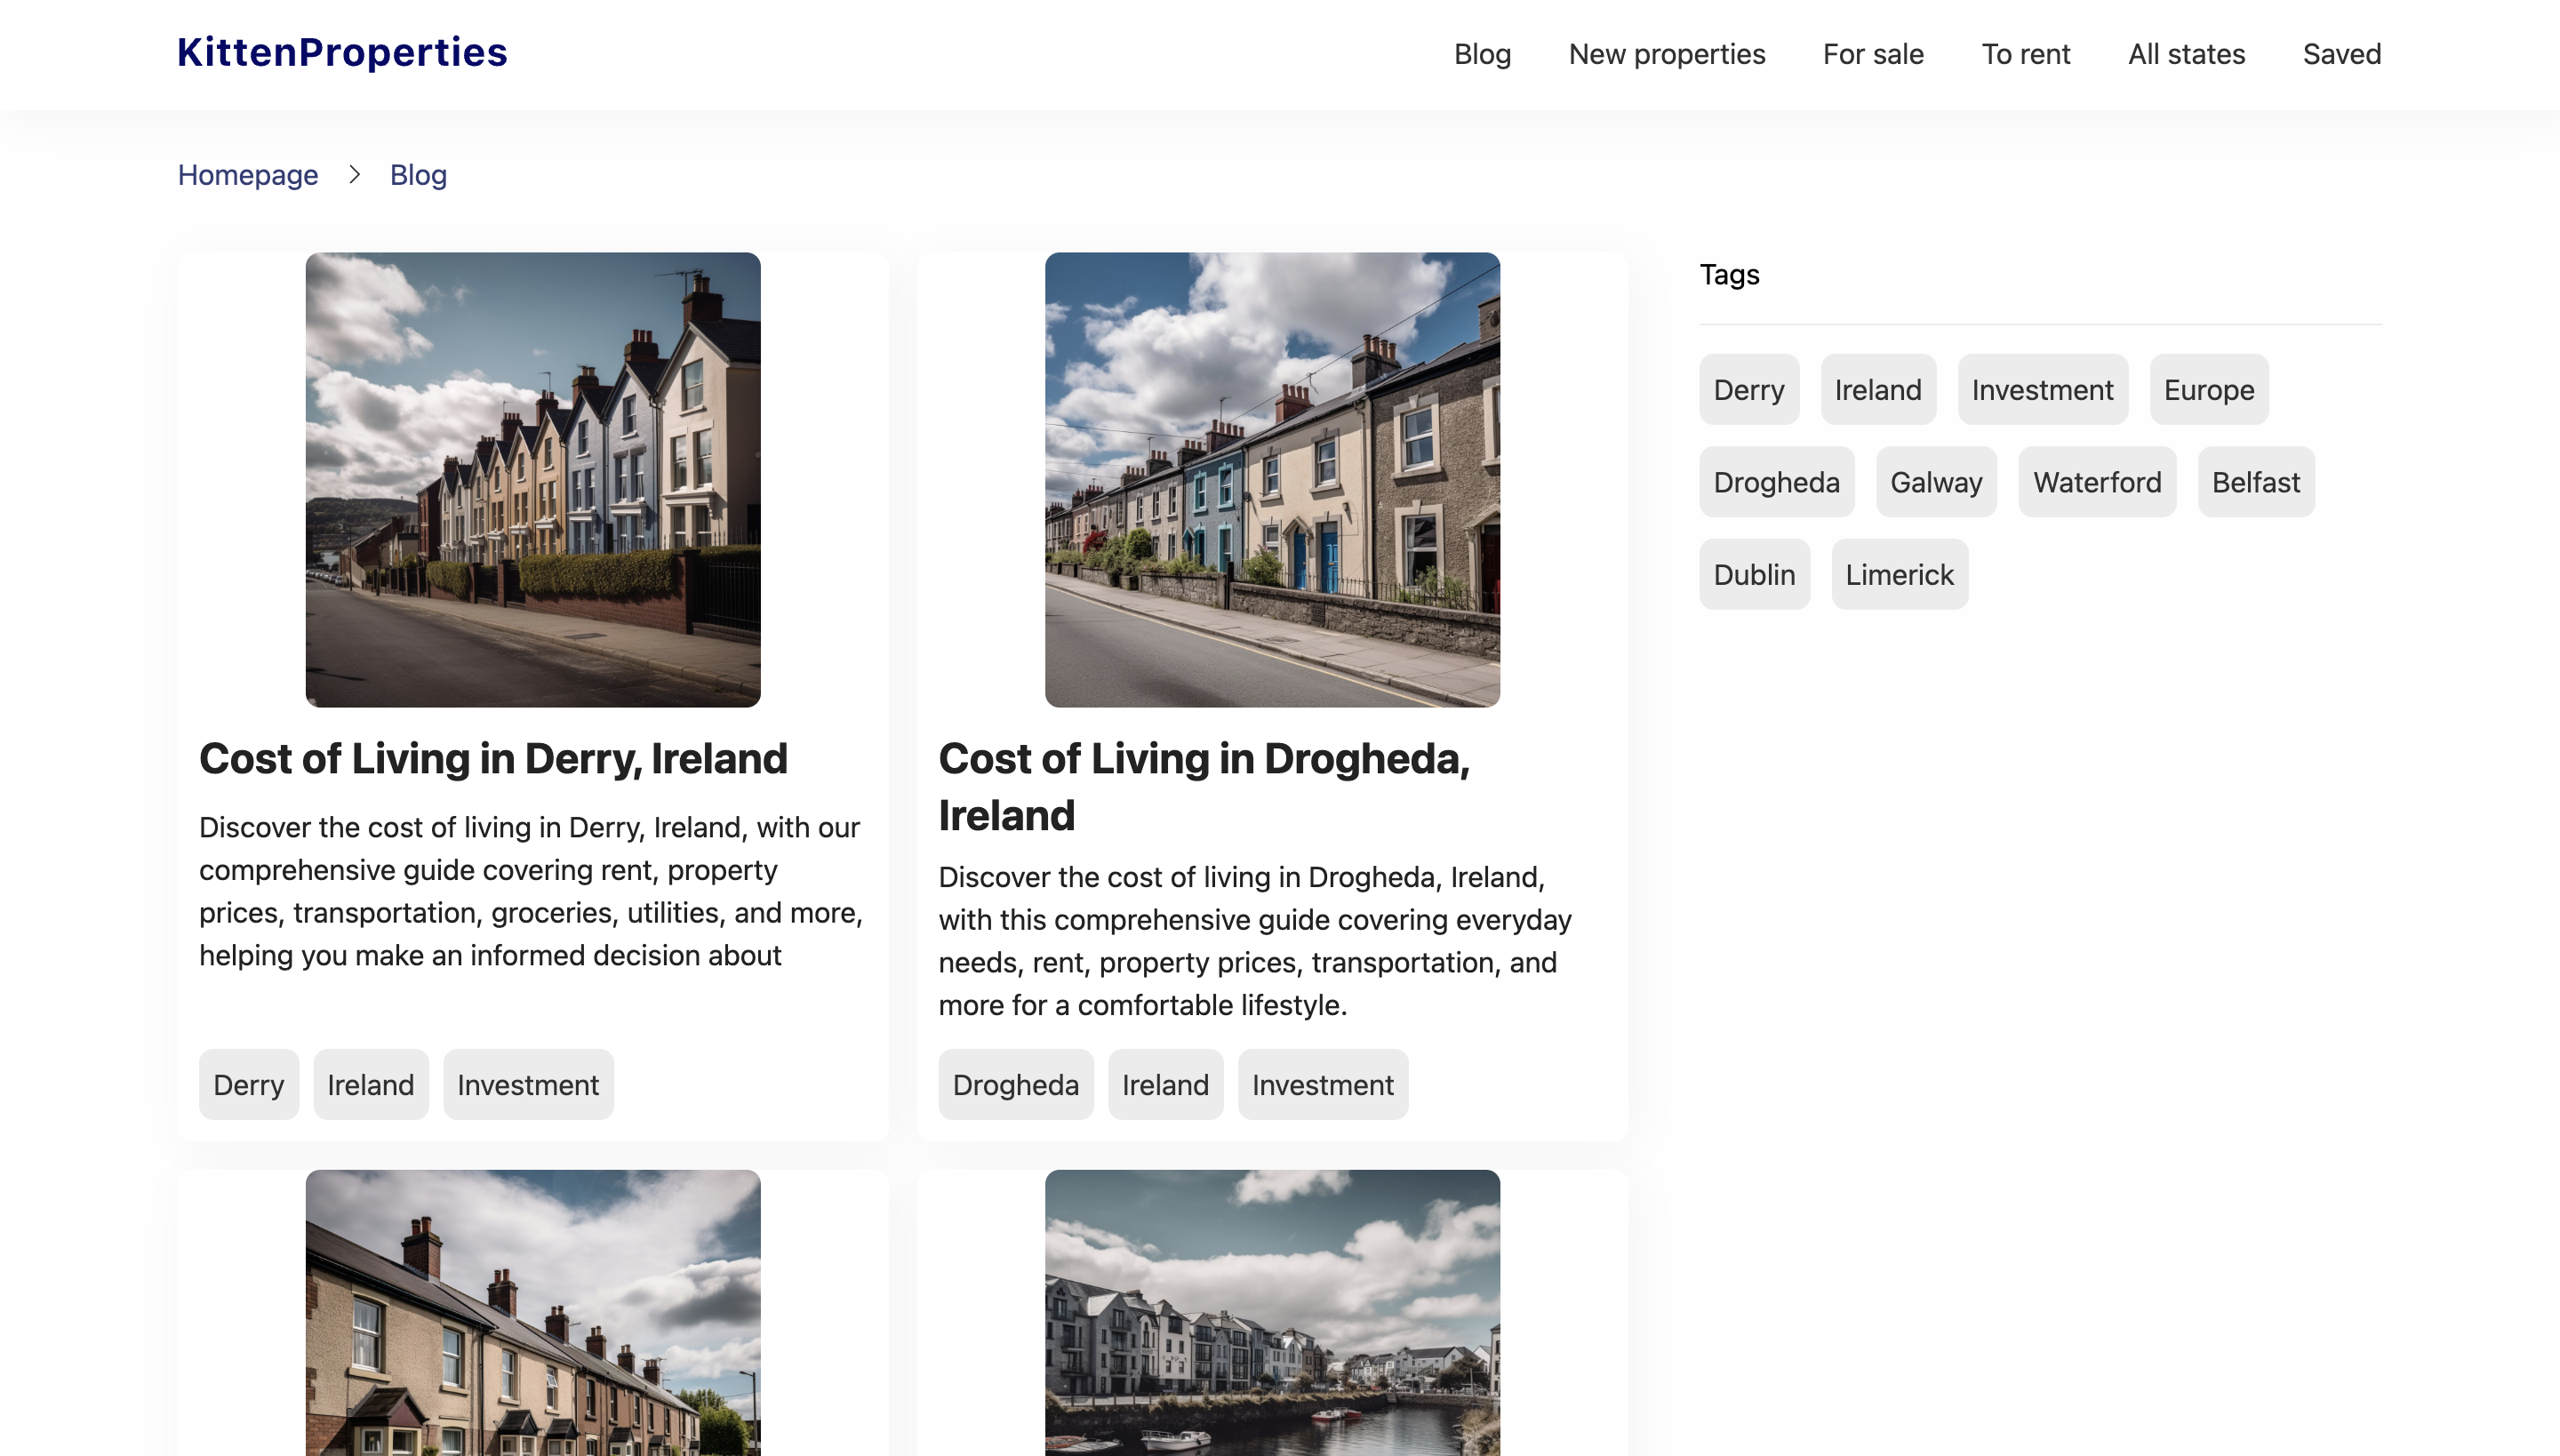Open the Blog menu item in header

[x=1482, y=54]
